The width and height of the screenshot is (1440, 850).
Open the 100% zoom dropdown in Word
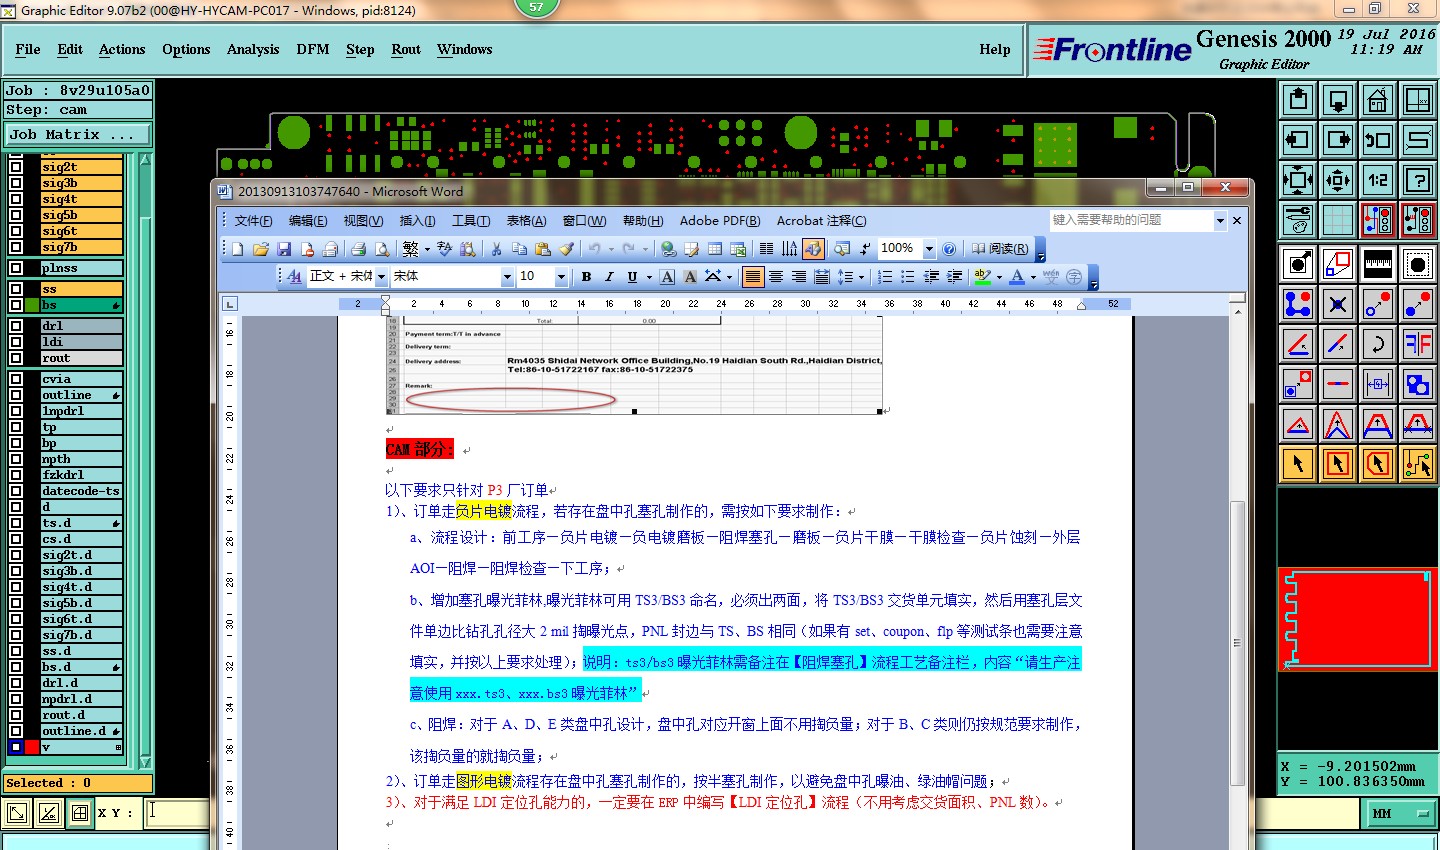[x=929, y=249]
